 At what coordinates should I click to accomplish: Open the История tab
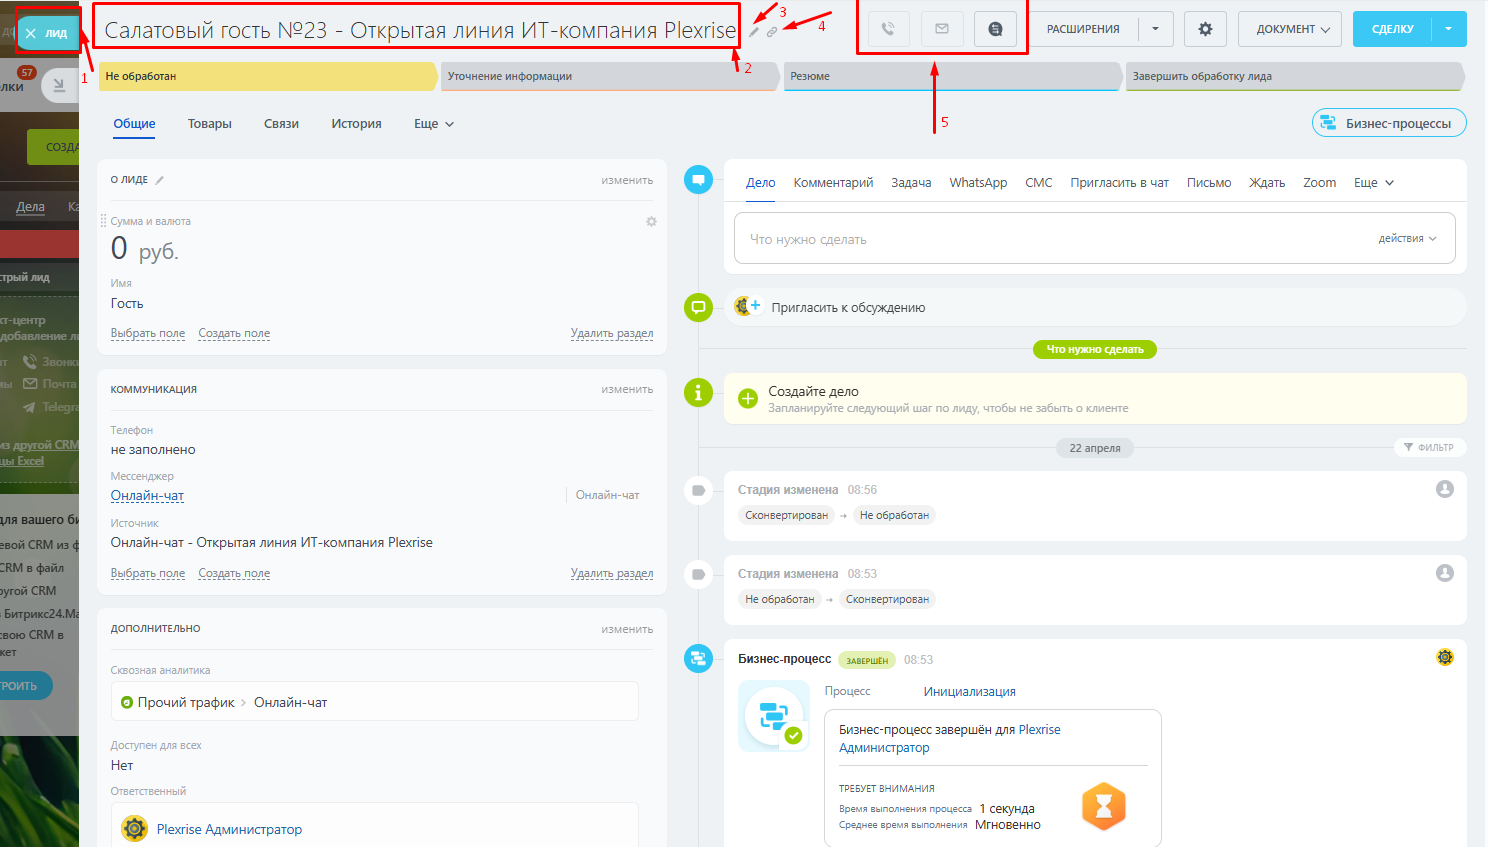(x=356, y=124)
